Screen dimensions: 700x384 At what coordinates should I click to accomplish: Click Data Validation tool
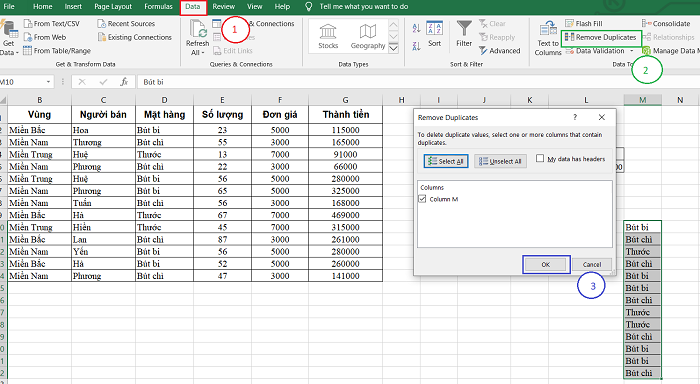pos(595,51)
